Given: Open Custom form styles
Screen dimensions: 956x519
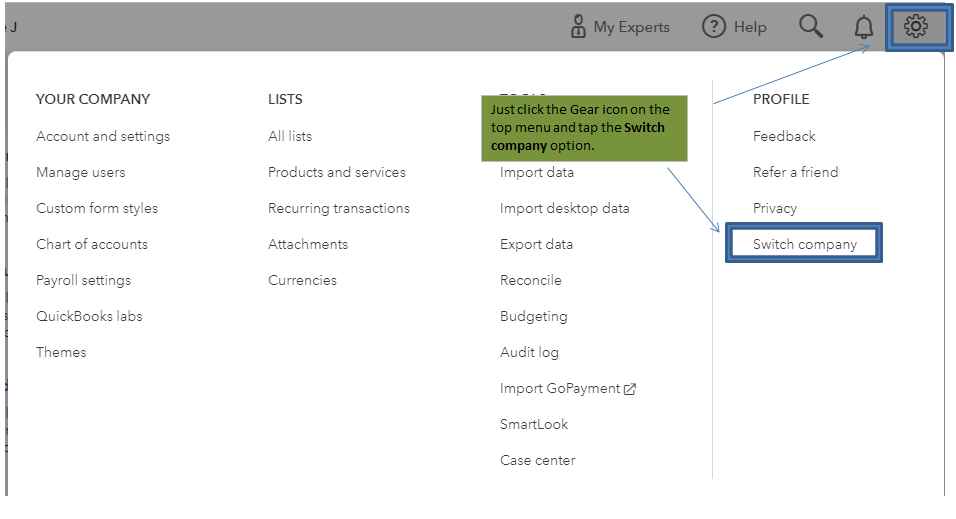Looking at the screenshot, I should tap(97, 208).
